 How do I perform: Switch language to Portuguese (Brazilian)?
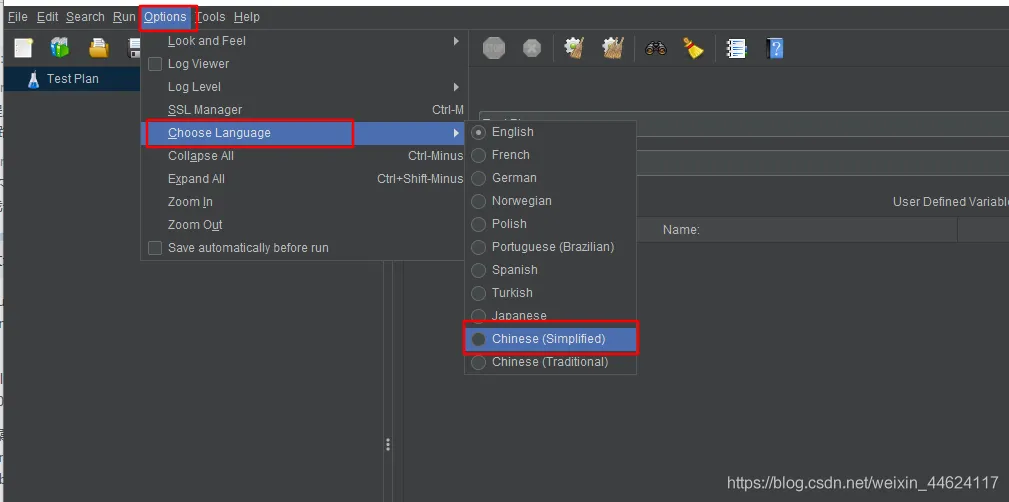tap(550, 247)
